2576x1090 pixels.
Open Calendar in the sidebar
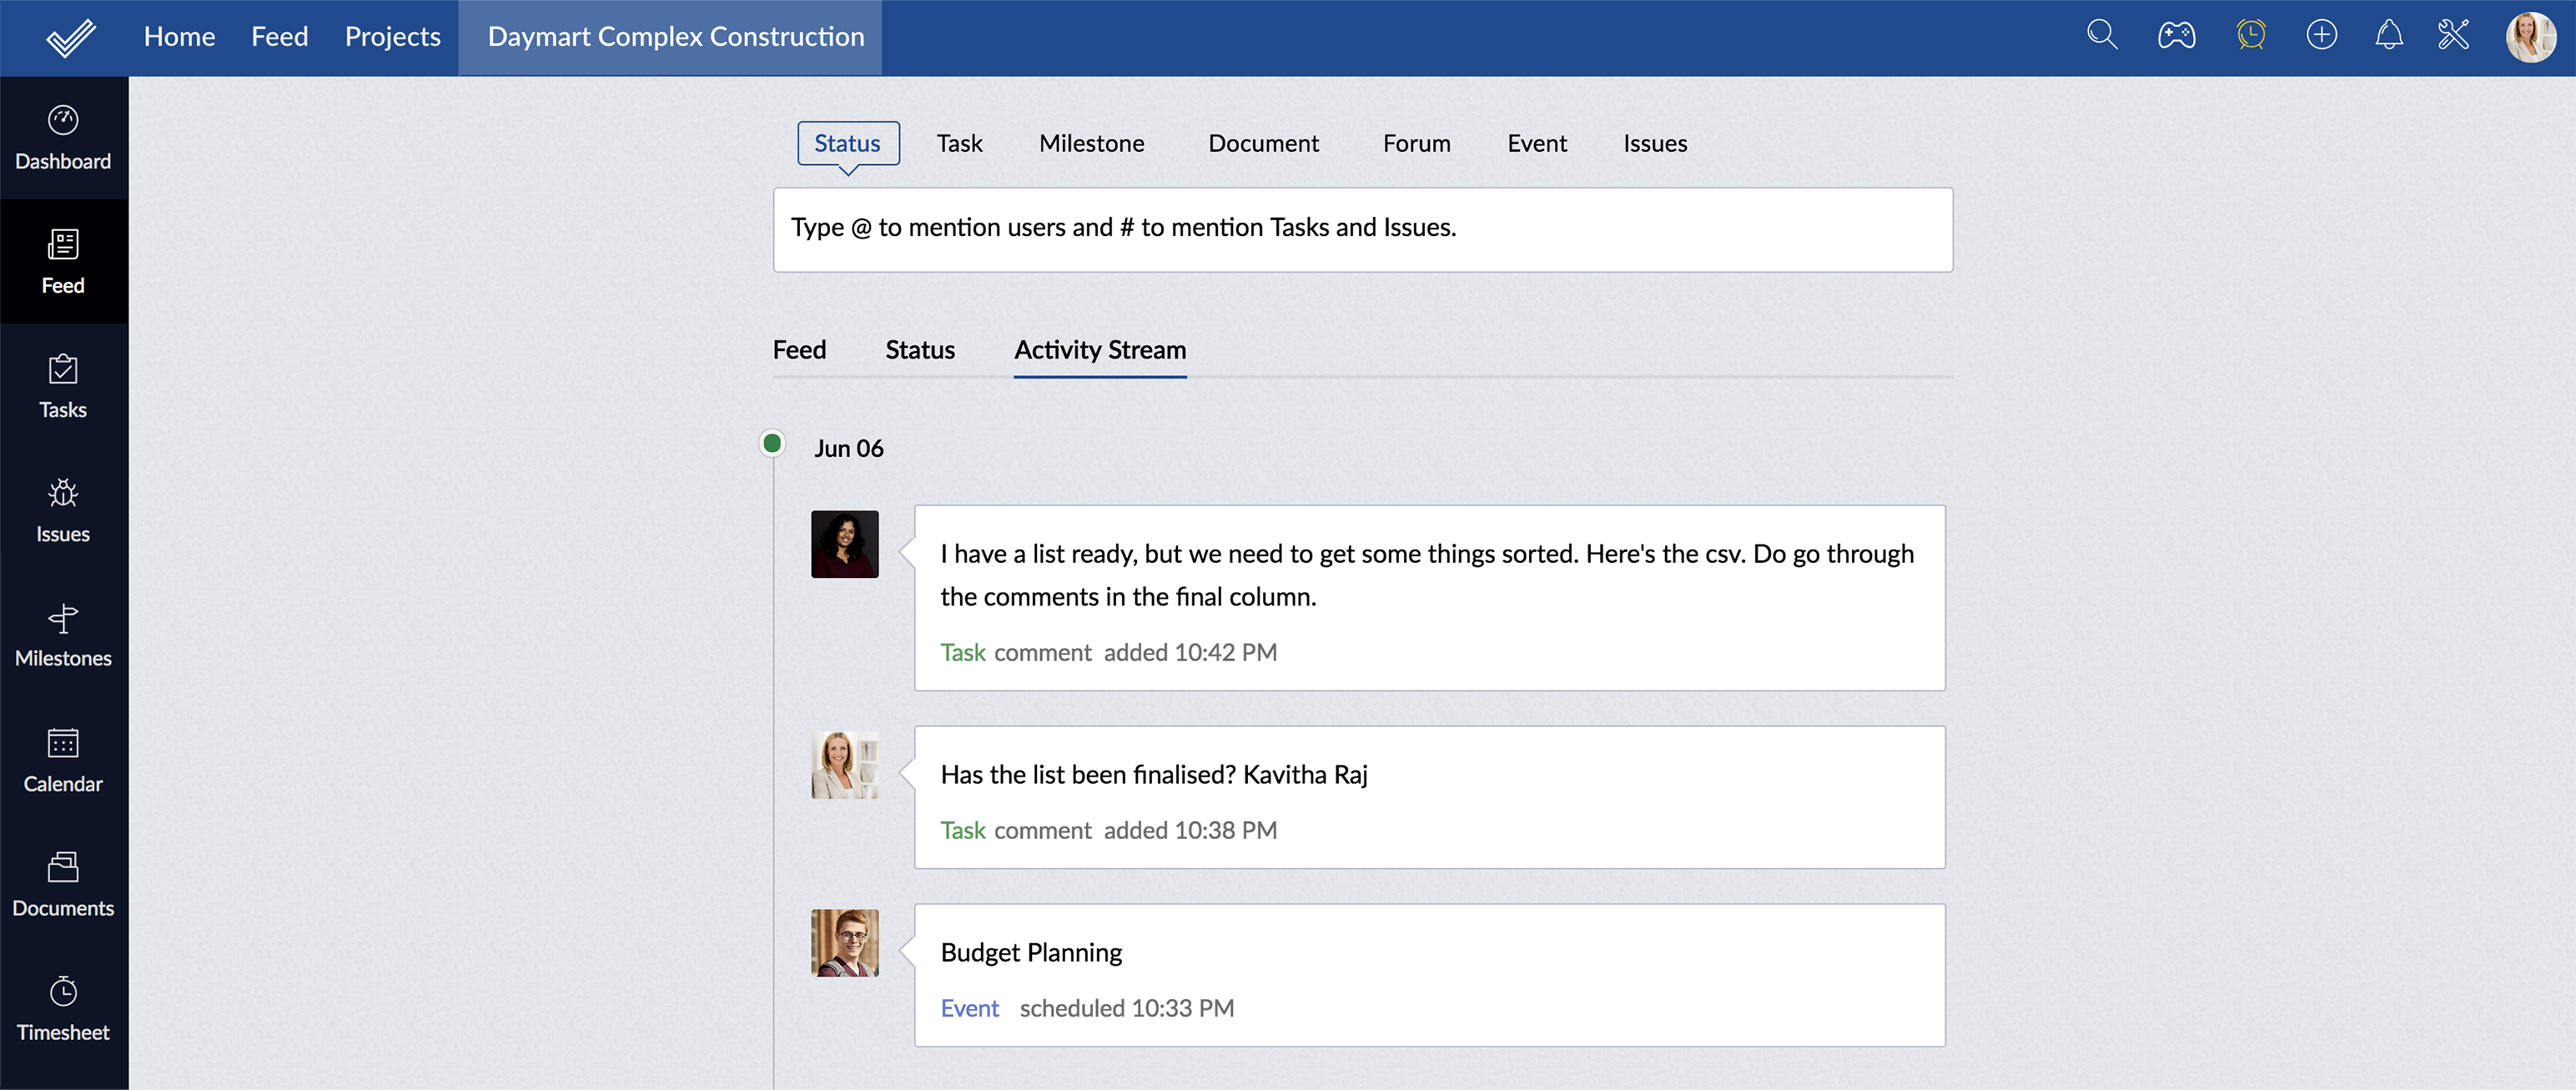[63, 760]
